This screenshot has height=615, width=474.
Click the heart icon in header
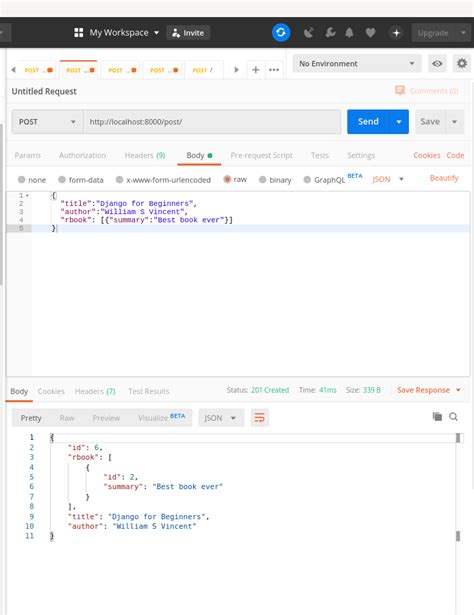(370, 33)
